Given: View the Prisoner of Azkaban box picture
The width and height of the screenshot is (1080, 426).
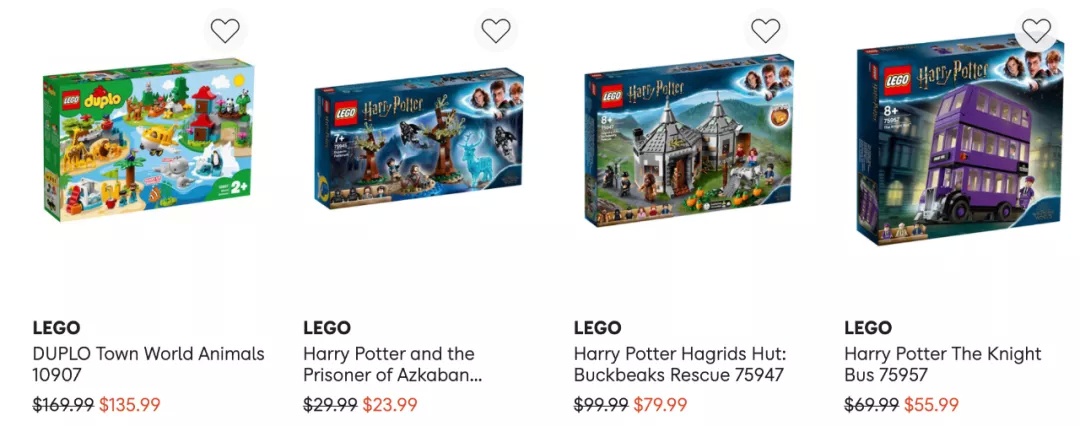Looking at the screenshot, I should [418, 138].
